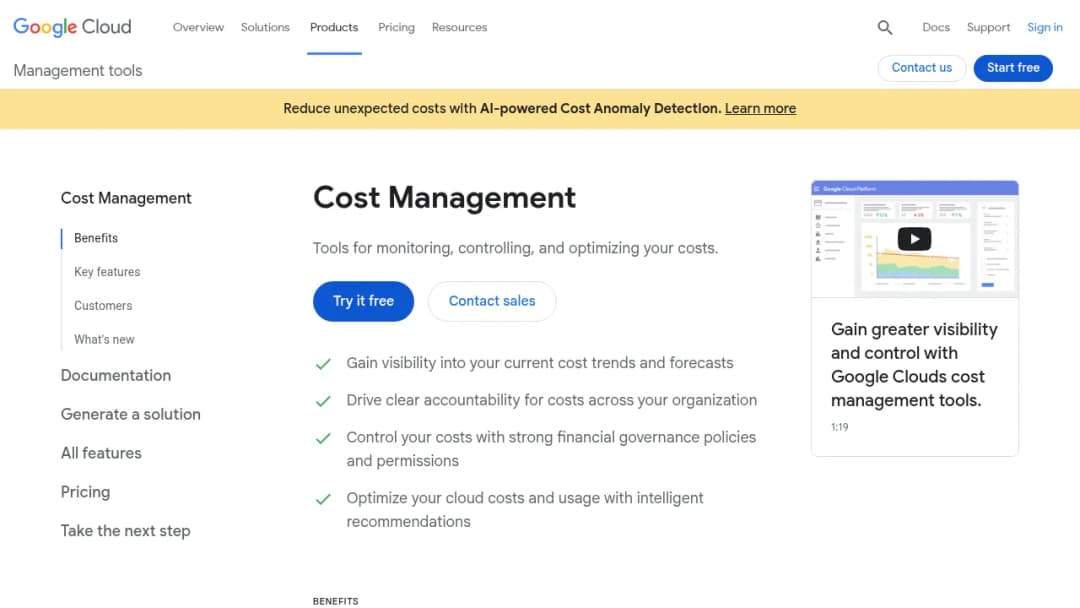The height and width of the screenshot is (608, 1080).
Task: Click 'Drive clear accountability for costs' text
Action: 552,400
